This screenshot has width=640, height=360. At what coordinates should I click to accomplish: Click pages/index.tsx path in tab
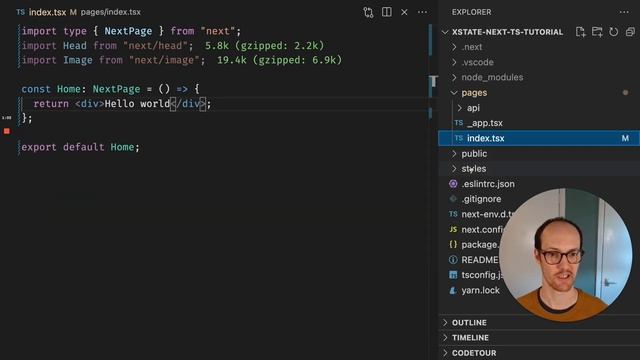(x=111, y=12)
